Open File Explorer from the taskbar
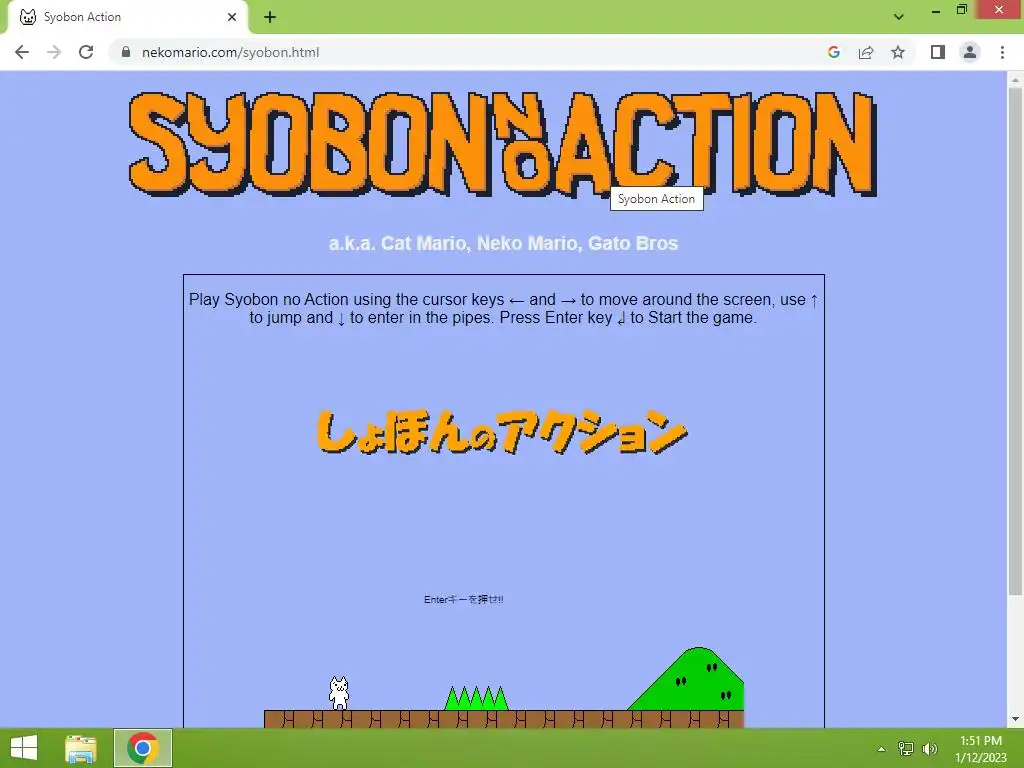 pyautogui.click(x=81, y=748)
